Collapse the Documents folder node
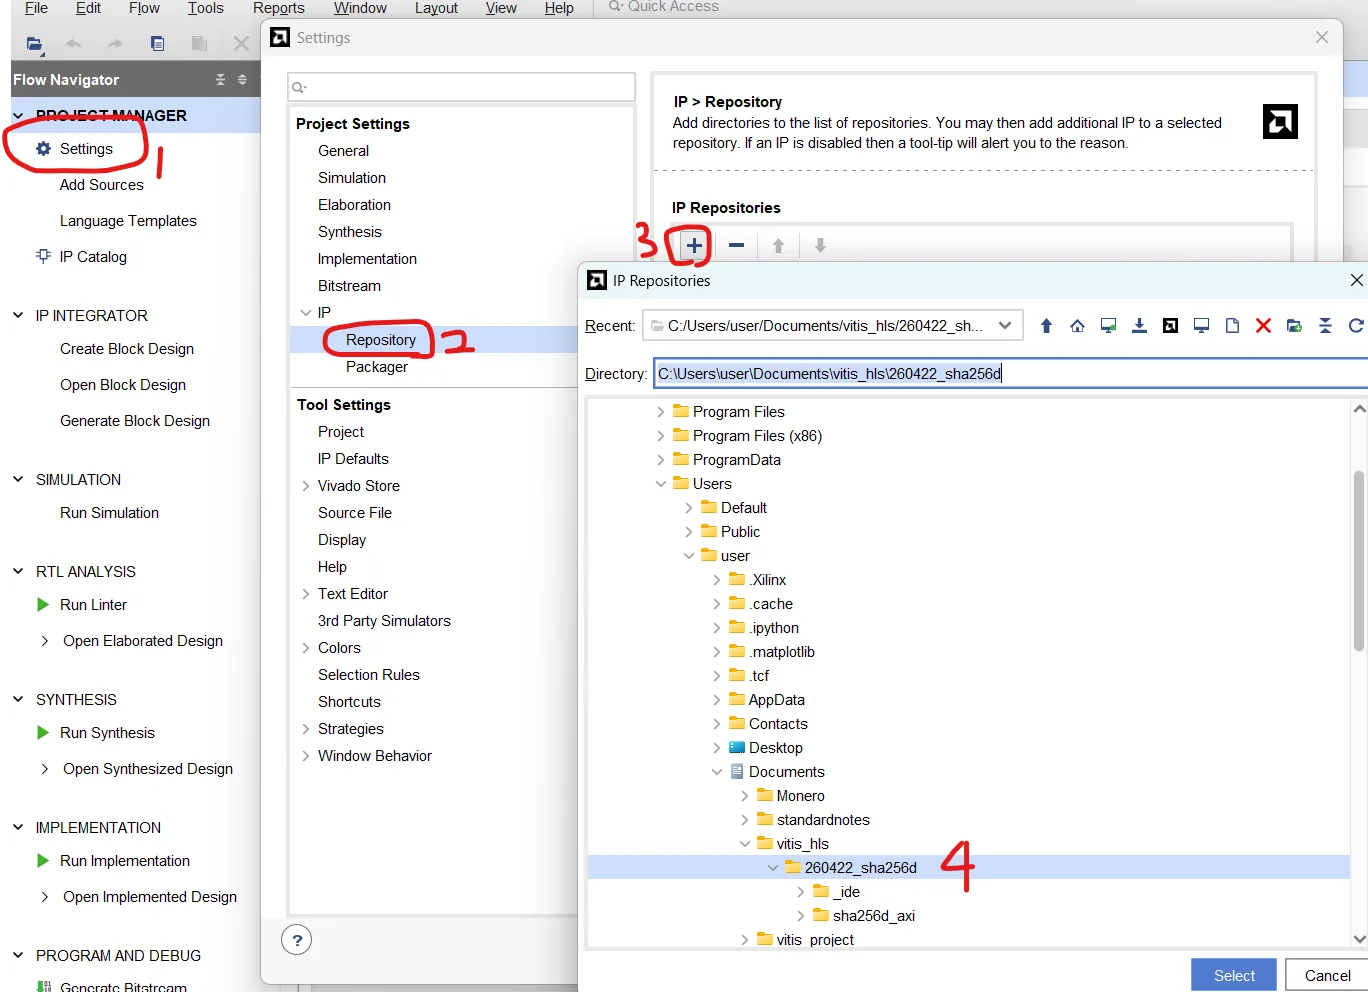This screenshot has width=1368, height=992. (x=716, y=772)
